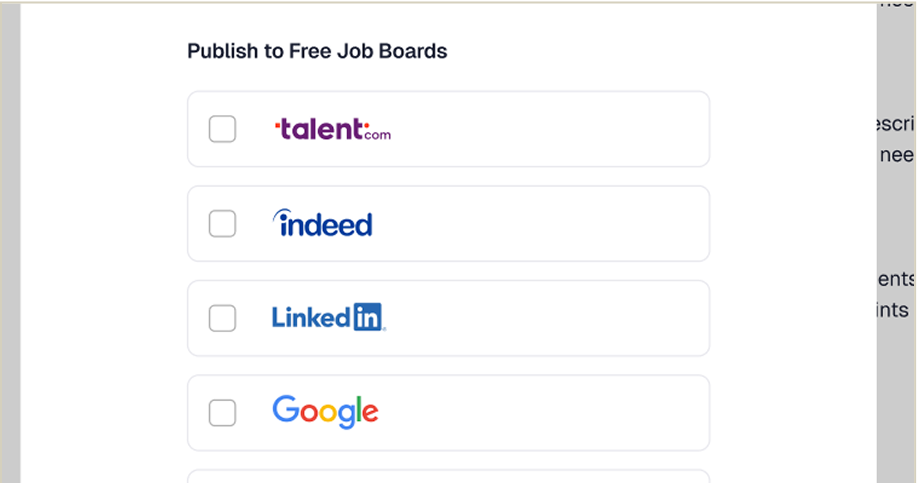The image size is (917, 483).
Task: Tick the talent.com checkbox
Action: tap(222, 129)
